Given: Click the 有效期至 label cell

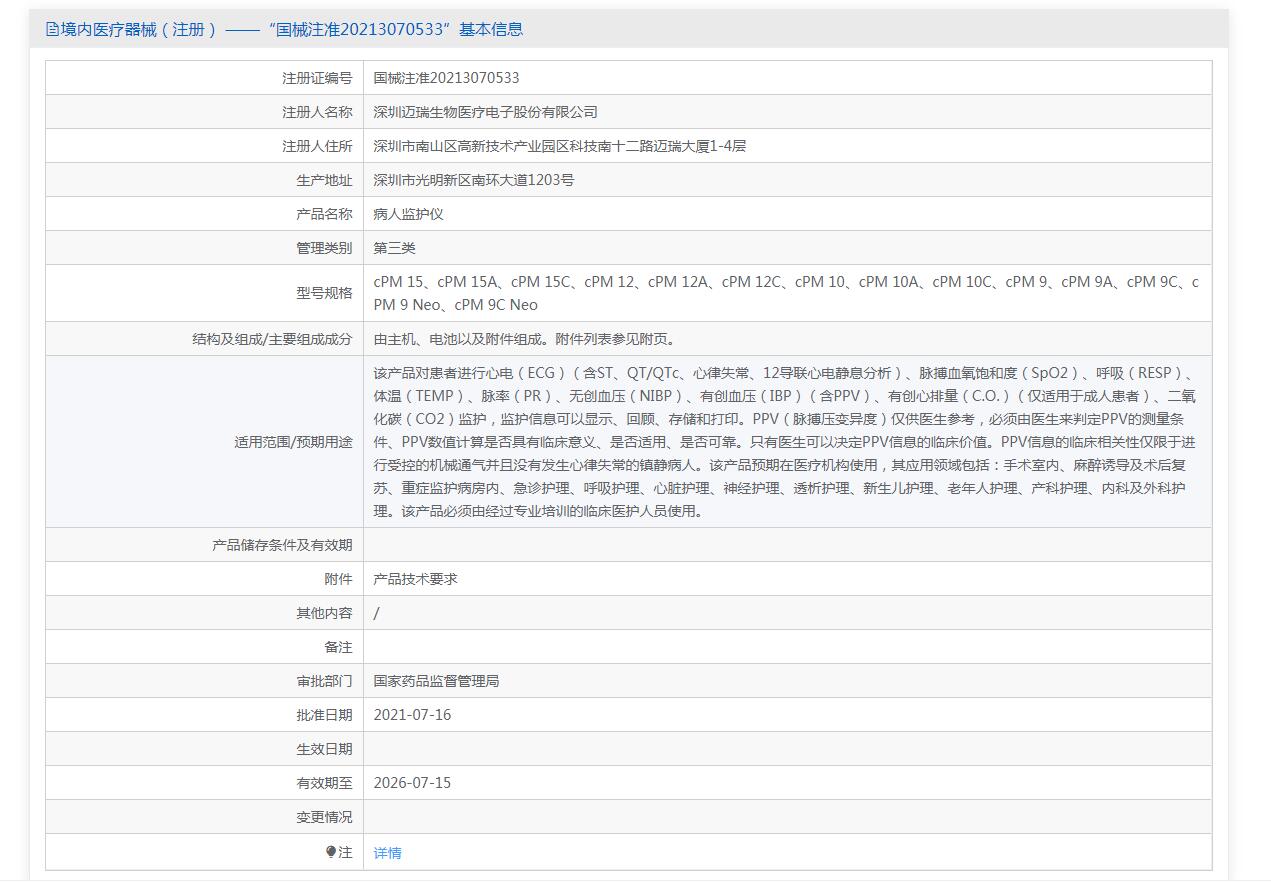Looking at the screenshot, I should click(204, 783).
